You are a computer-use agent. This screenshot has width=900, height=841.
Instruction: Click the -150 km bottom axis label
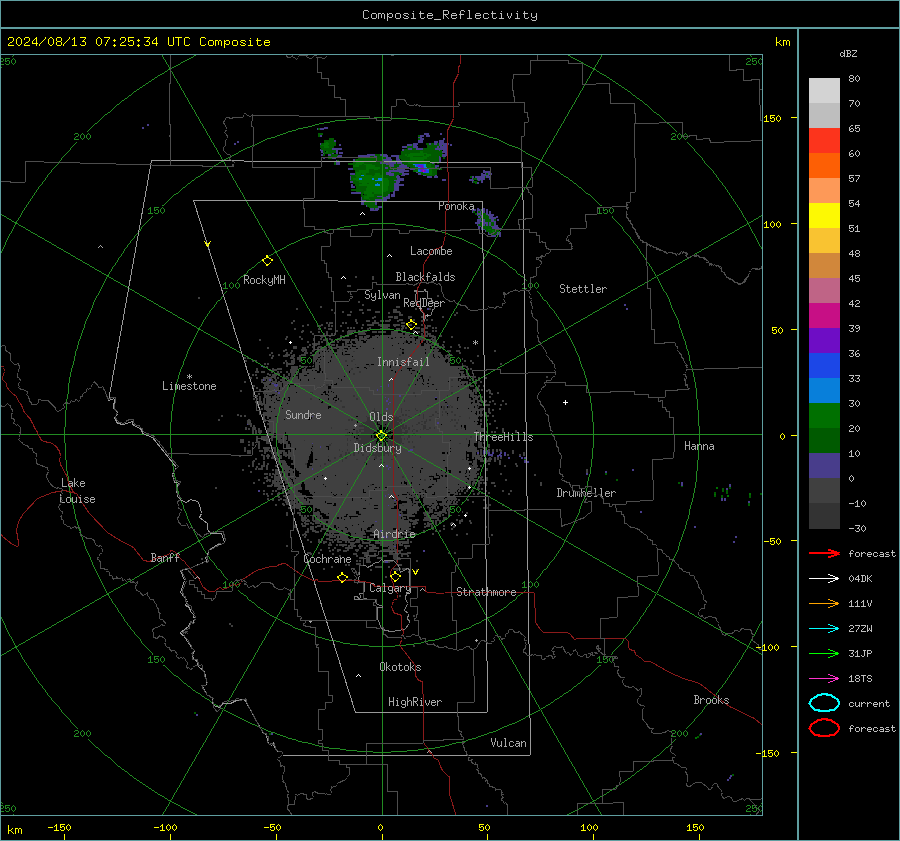point(59,827)
